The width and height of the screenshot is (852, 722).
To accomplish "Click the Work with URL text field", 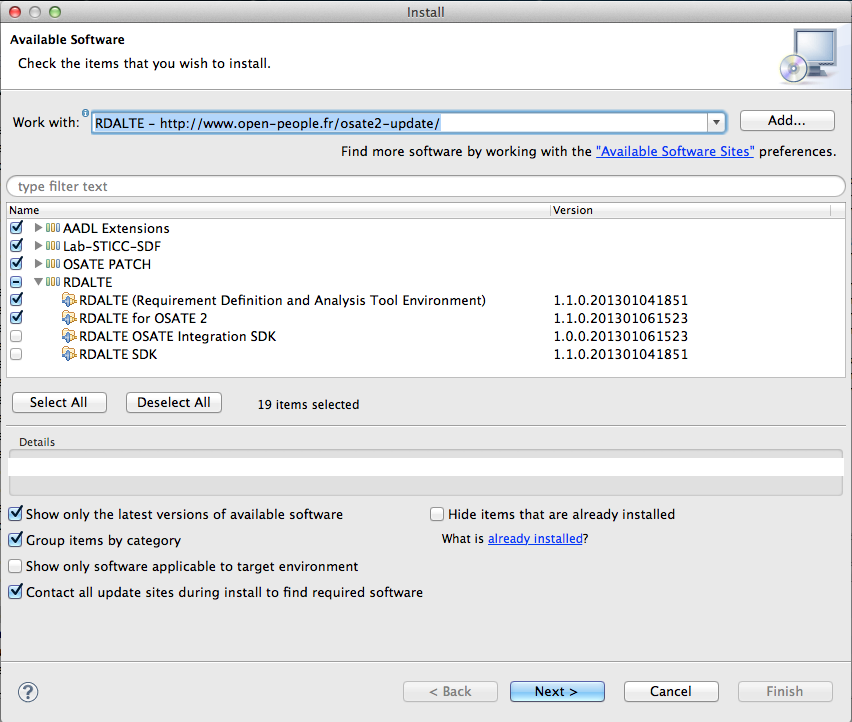I will point(399,123).
